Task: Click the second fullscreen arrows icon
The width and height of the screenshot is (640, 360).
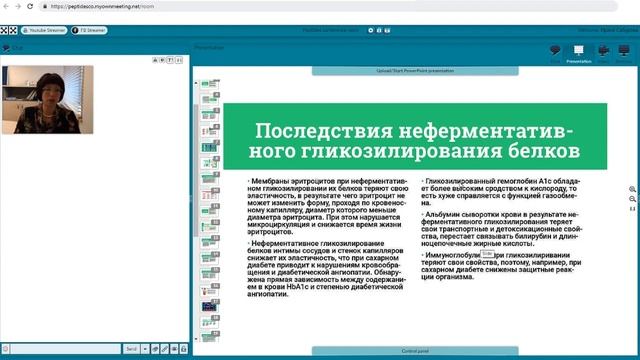Action: coord(13,30)
